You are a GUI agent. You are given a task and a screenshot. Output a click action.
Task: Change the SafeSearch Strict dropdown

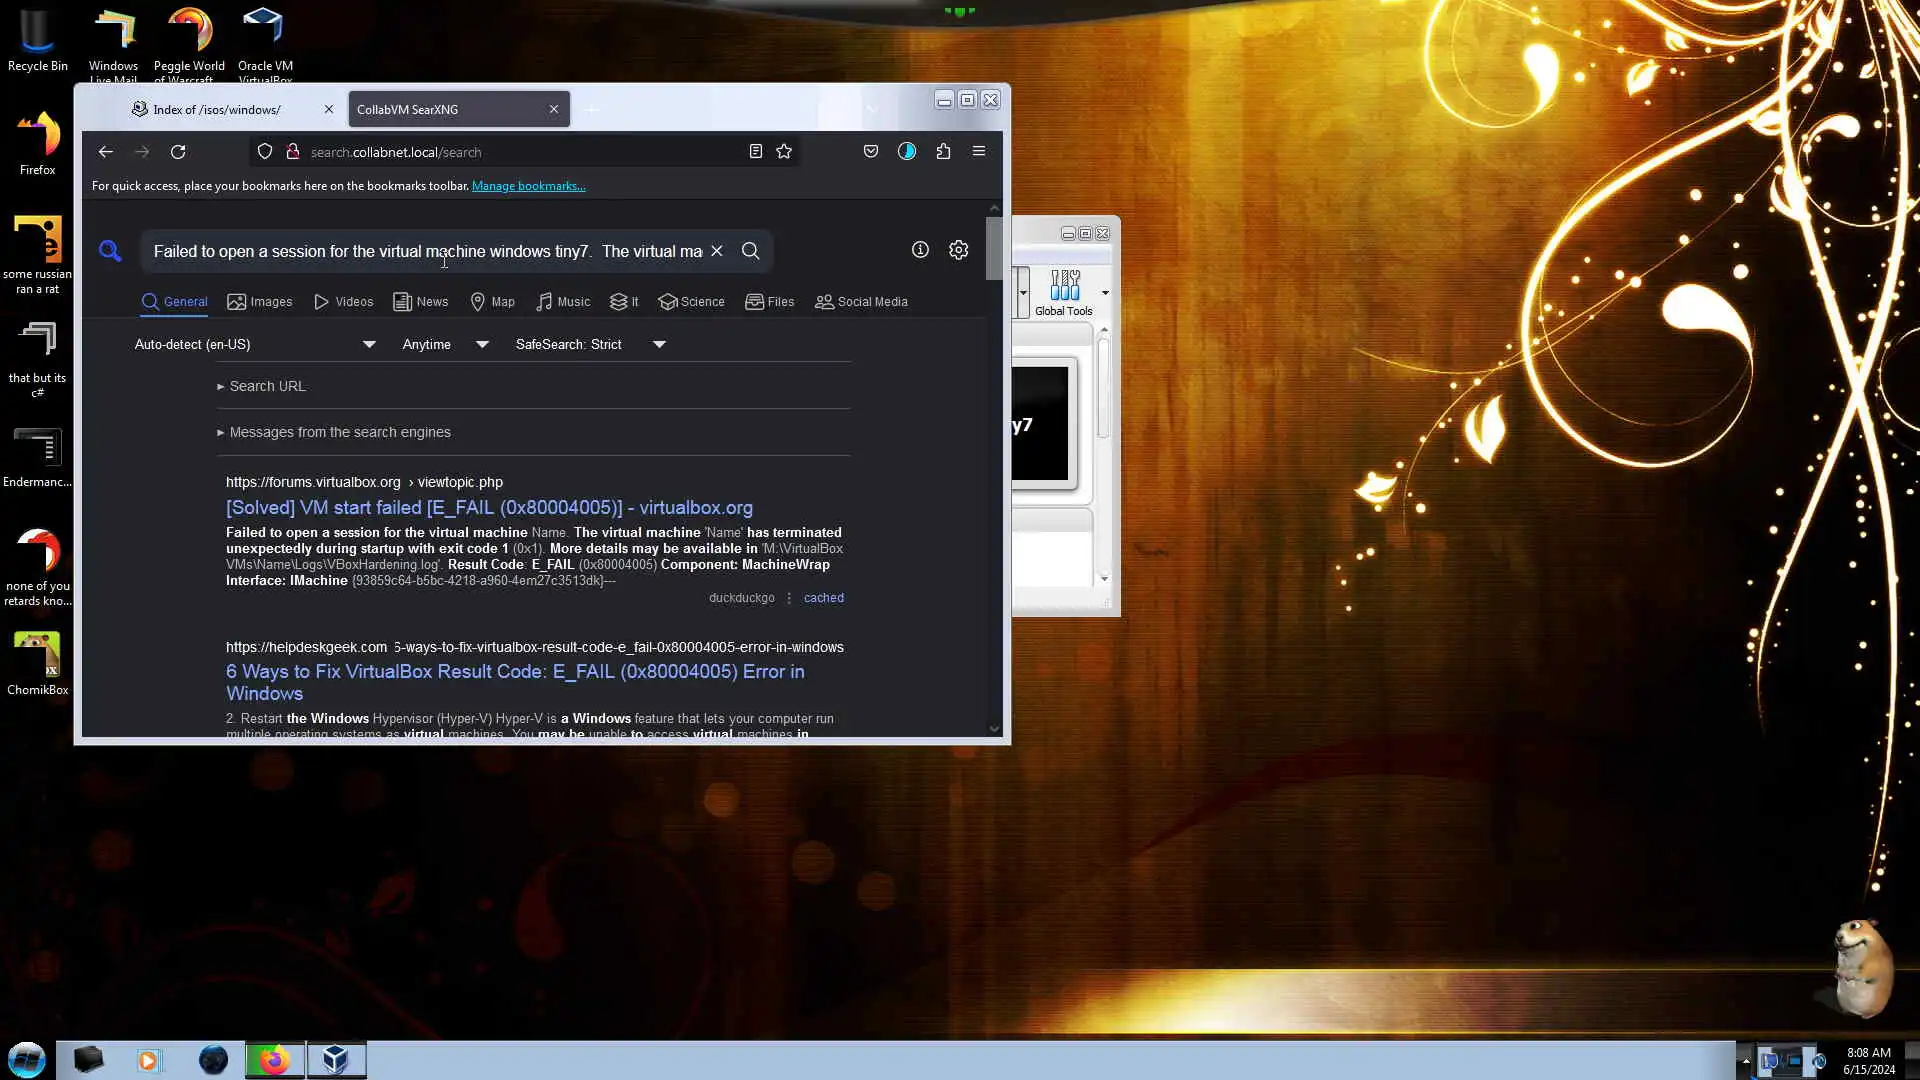pyautogui.click(x=590, y=344)
